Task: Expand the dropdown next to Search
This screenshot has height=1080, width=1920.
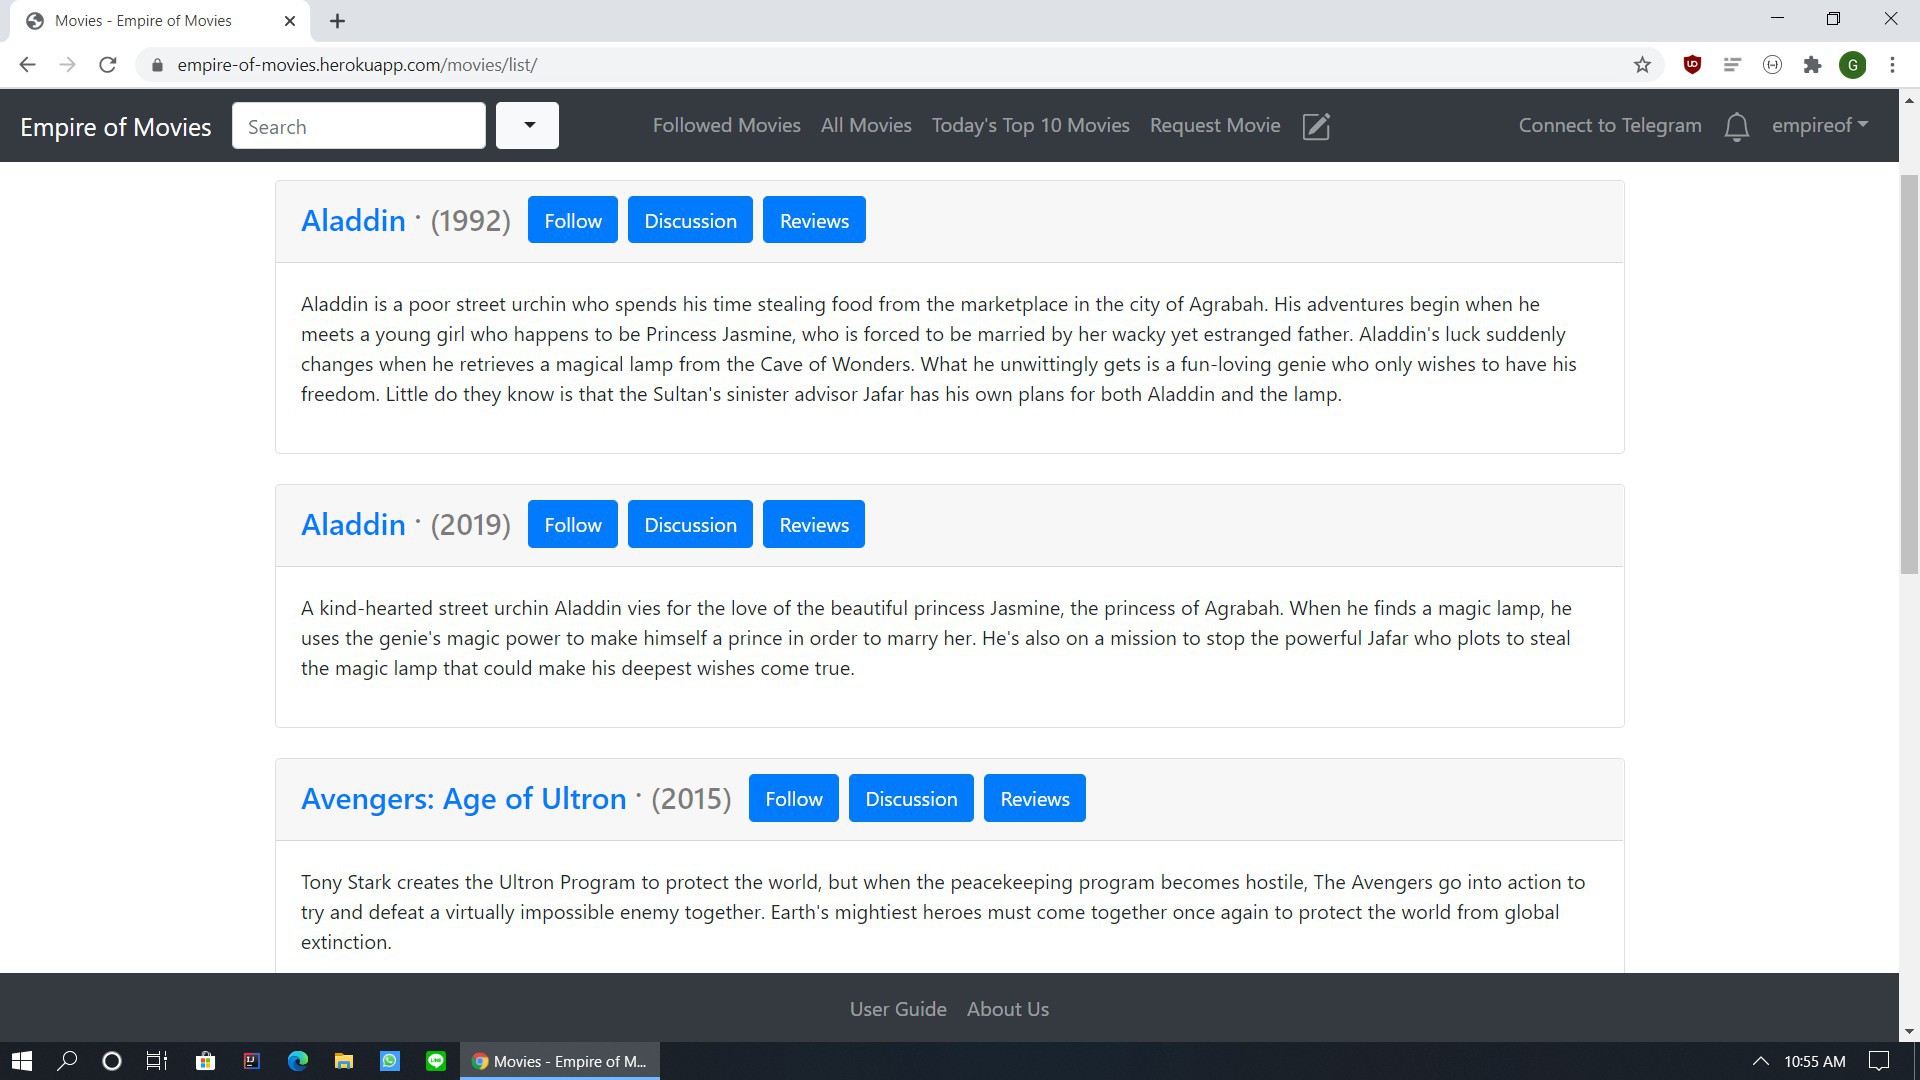Action: tap(527, 126)
